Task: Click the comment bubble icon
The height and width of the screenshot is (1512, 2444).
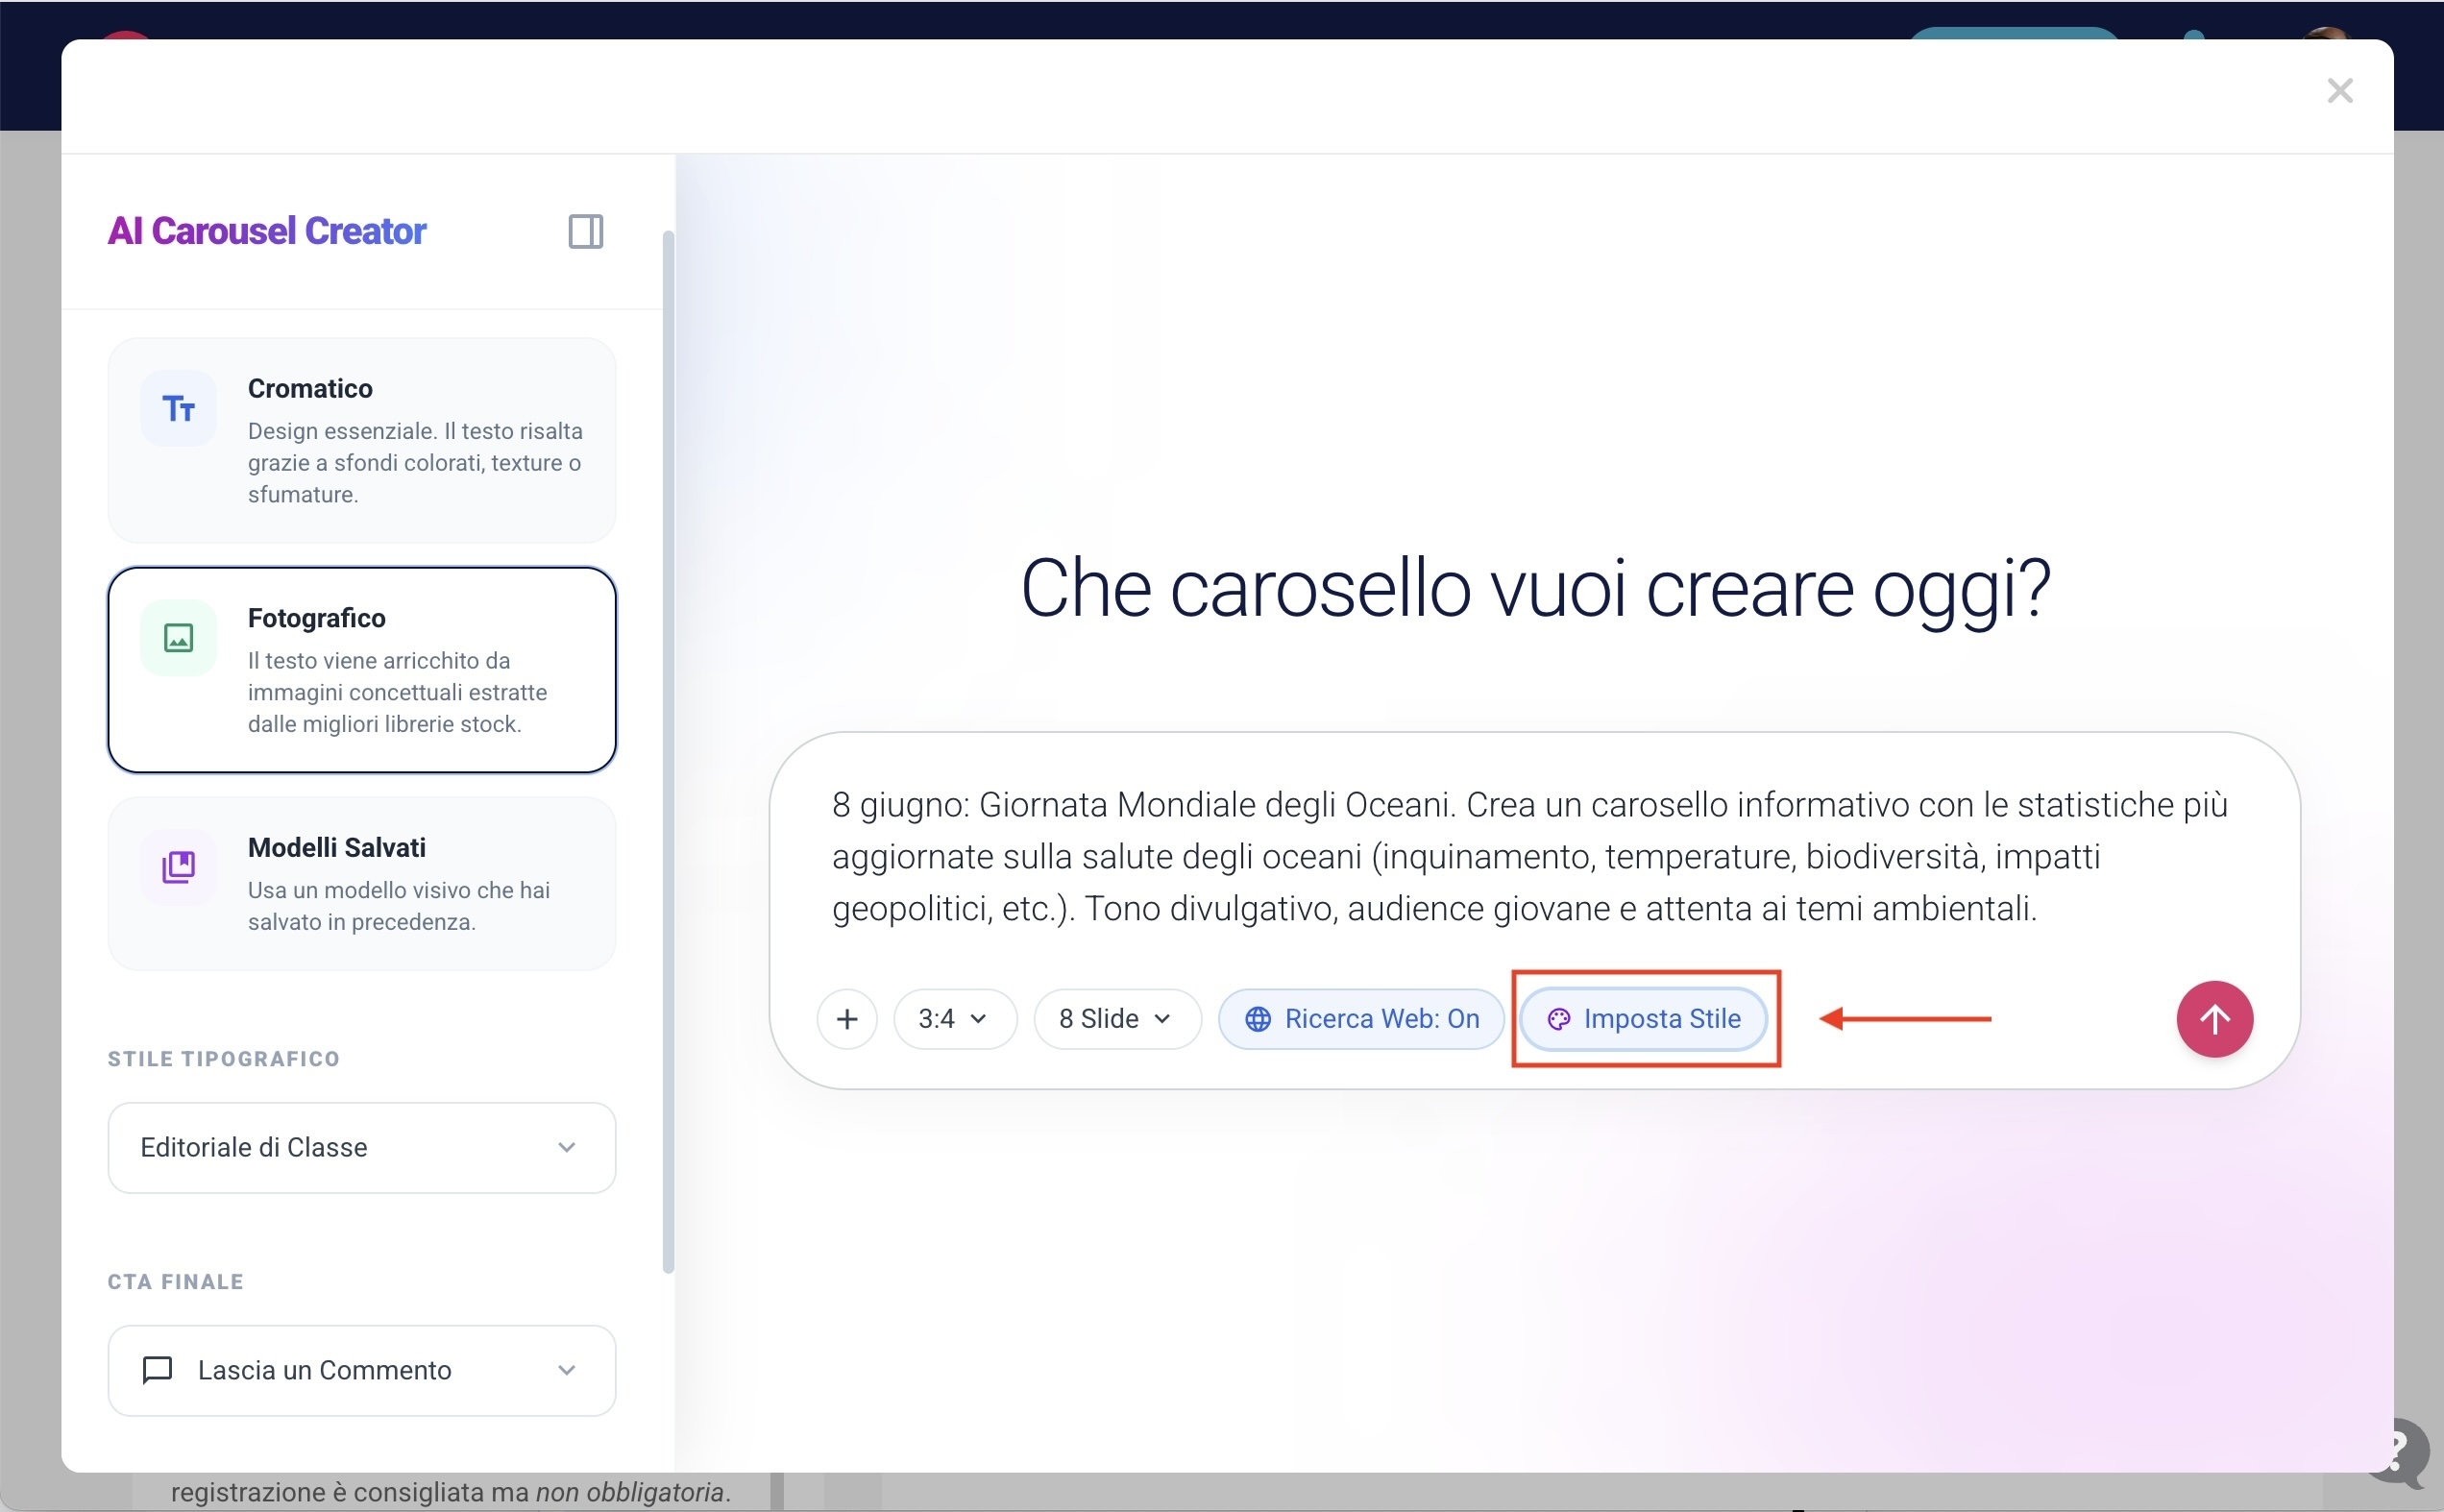Action: (x=157, y=1371)
